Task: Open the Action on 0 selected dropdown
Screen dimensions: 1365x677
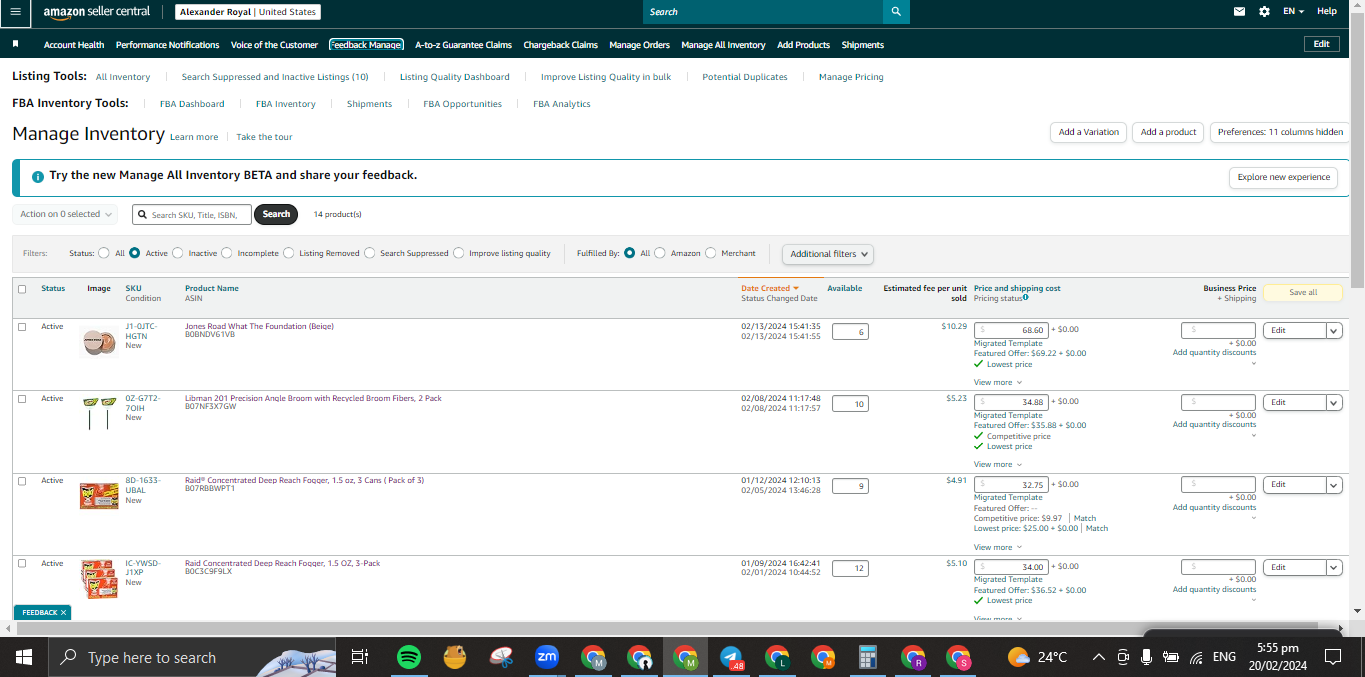Action: [66, 214]
